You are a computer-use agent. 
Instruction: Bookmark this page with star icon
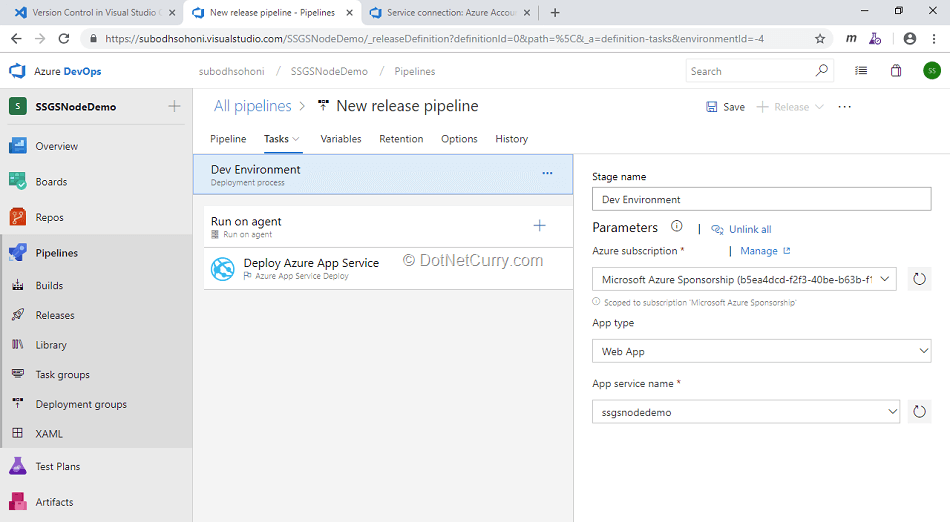820,39
